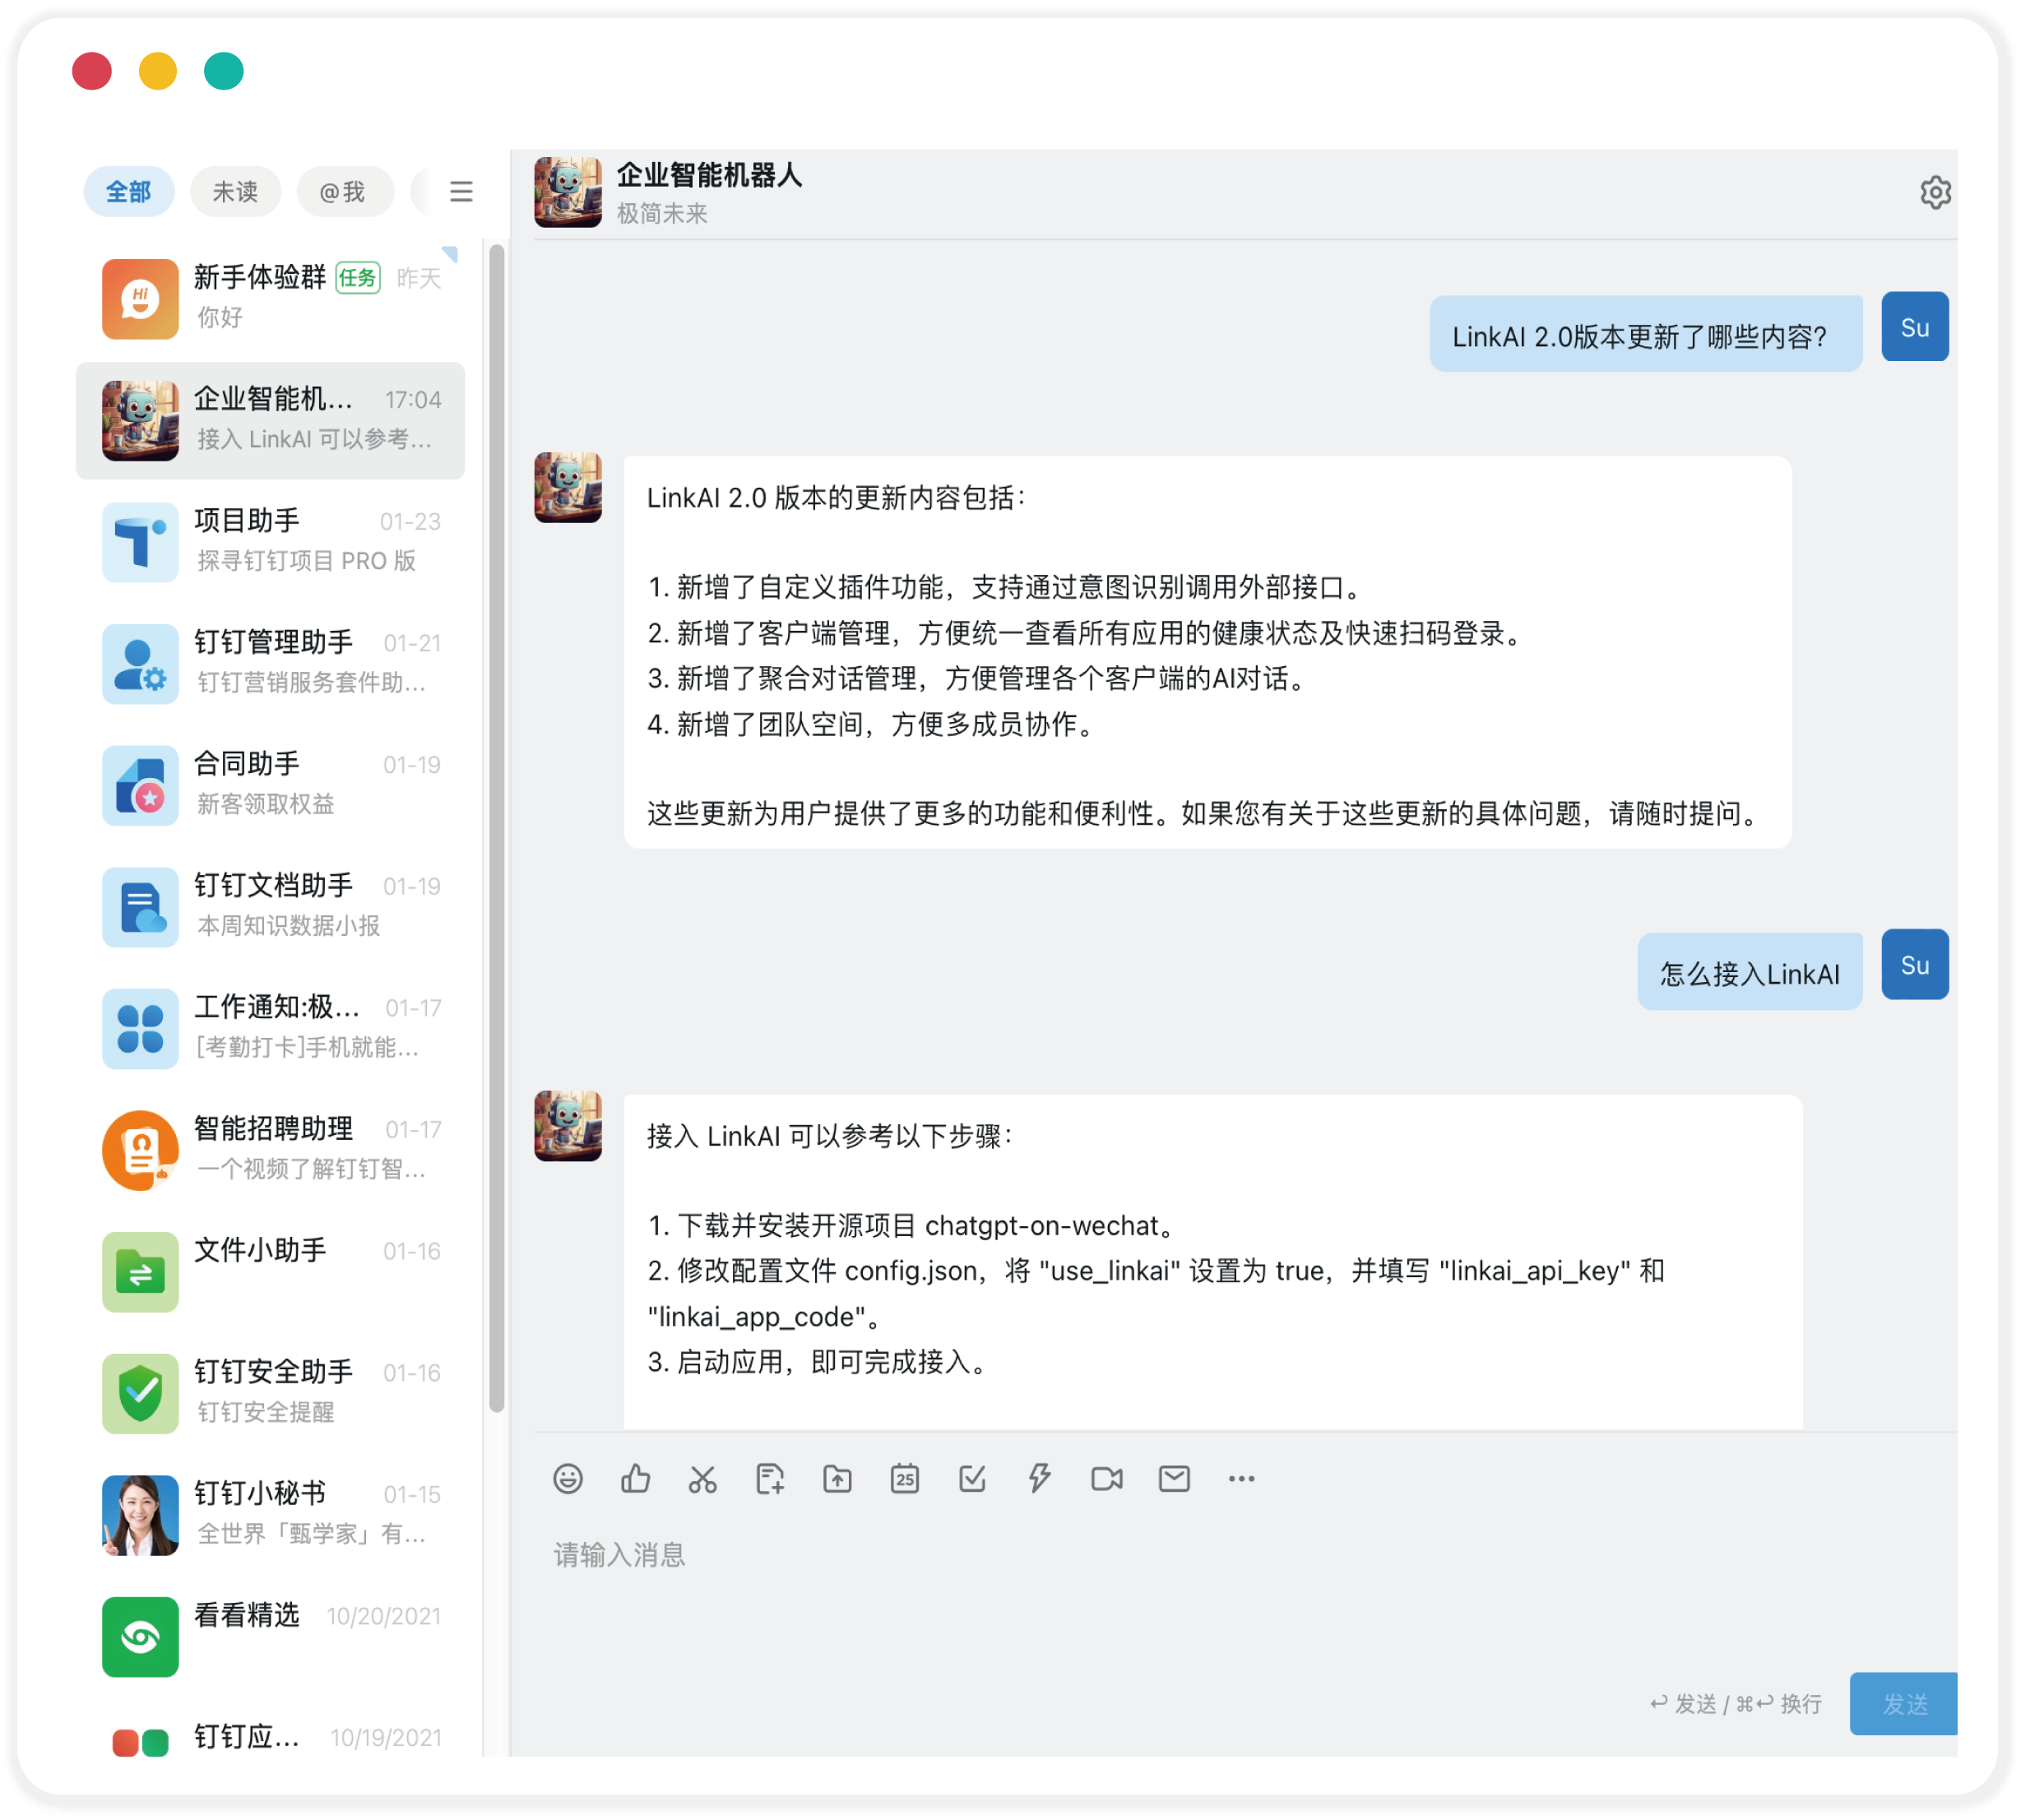
Task: Click the 看看精选 green eye icon
Action: (140, 1636)
